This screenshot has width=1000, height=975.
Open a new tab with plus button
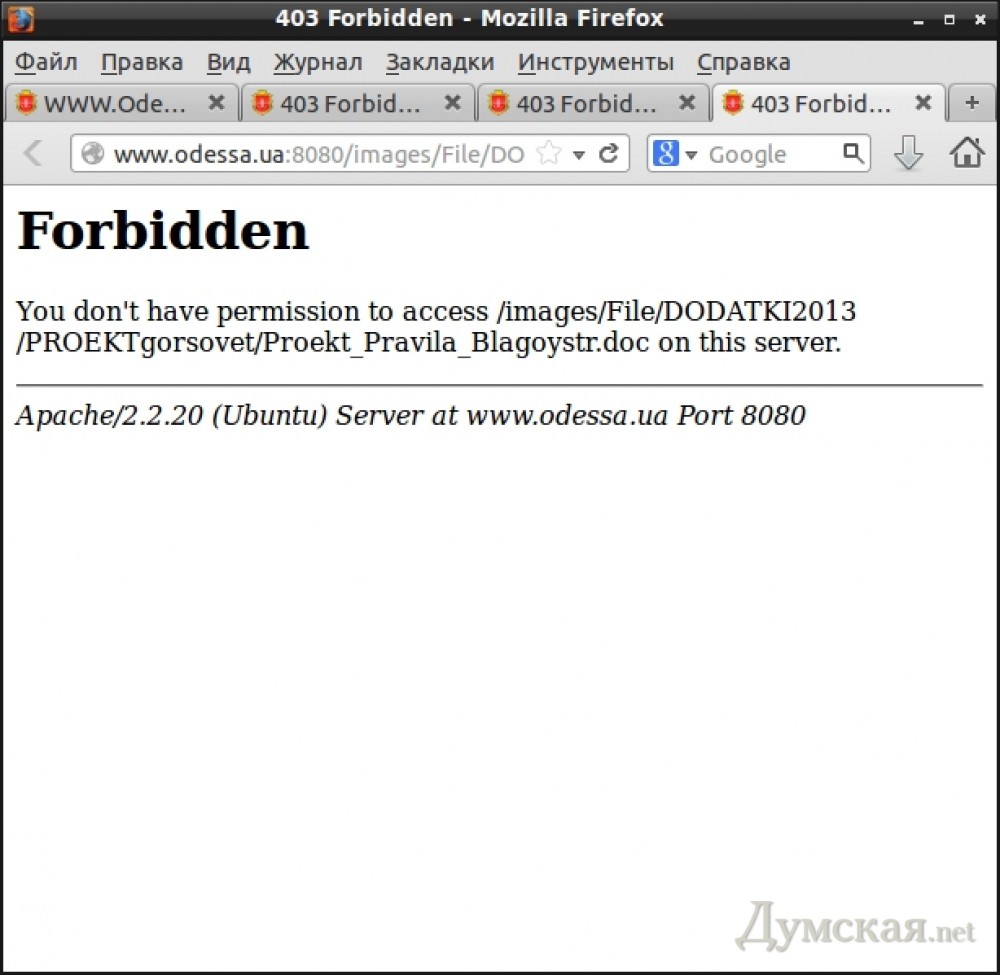pyautogui.click(x=971, y=103)
